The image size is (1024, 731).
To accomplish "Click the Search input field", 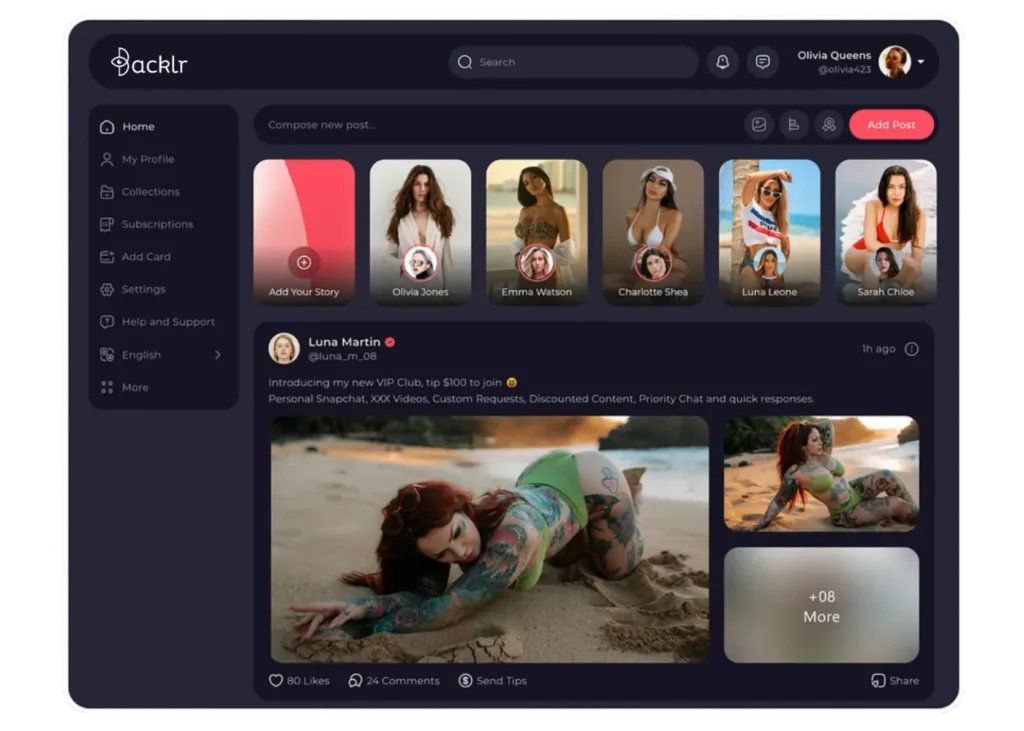I will coord(573,62).
